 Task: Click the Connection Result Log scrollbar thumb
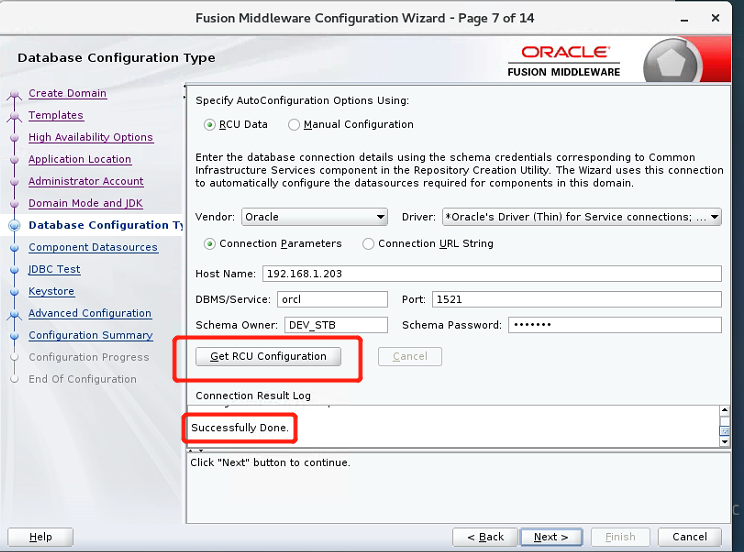(725, 431)
